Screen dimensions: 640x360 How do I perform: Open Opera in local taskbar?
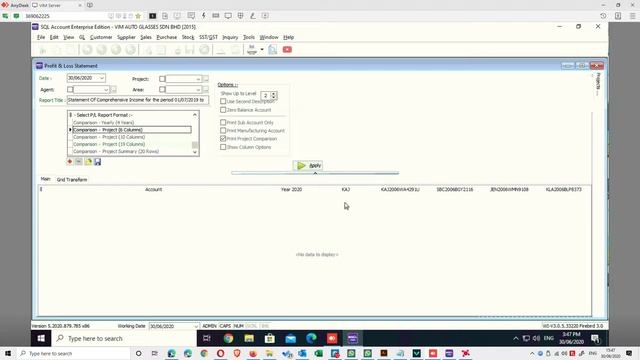point(220,353)
